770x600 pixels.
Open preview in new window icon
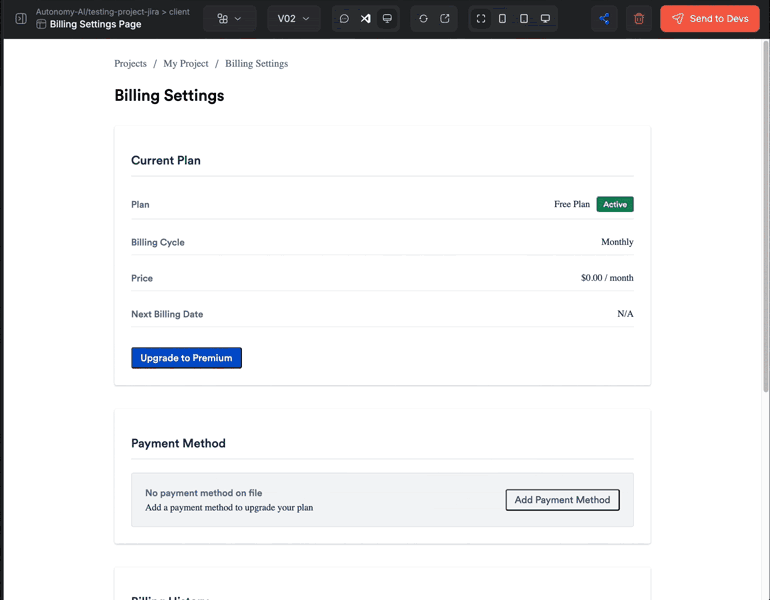(x=445, y=19)
